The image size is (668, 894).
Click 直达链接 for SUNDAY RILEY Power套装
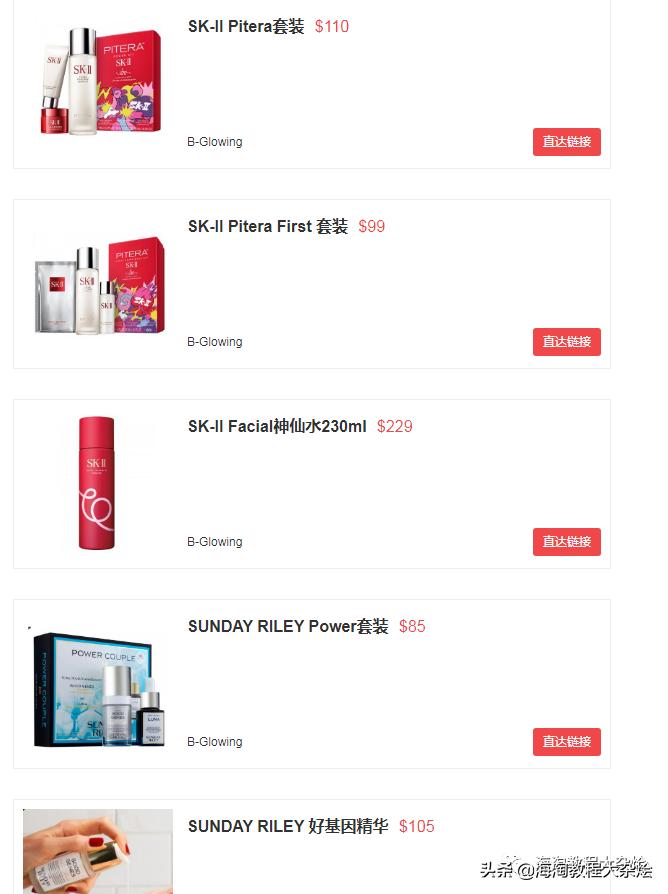coord(567,742)
